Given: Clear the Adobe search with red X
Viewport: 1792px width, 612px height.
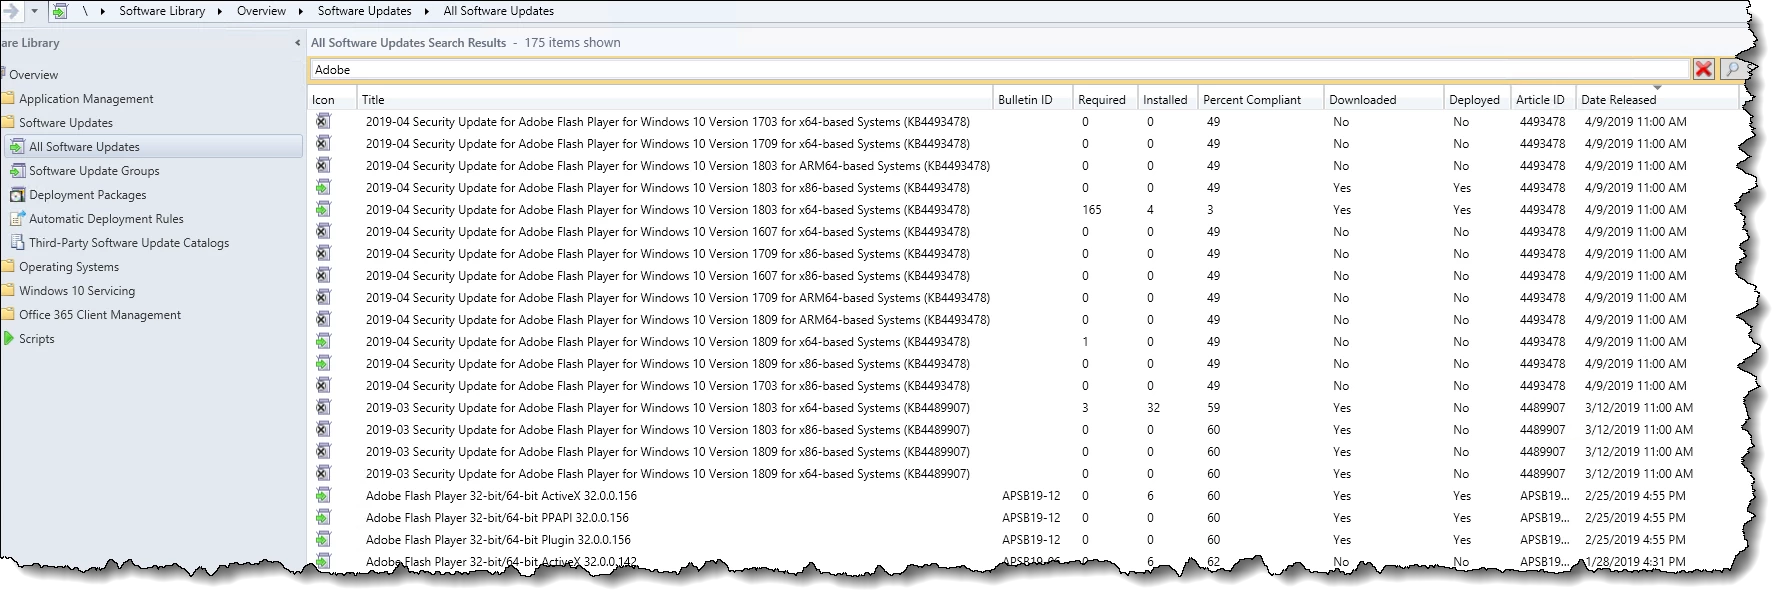Looking at the screenshot, I should click(x=1703, y=69).
